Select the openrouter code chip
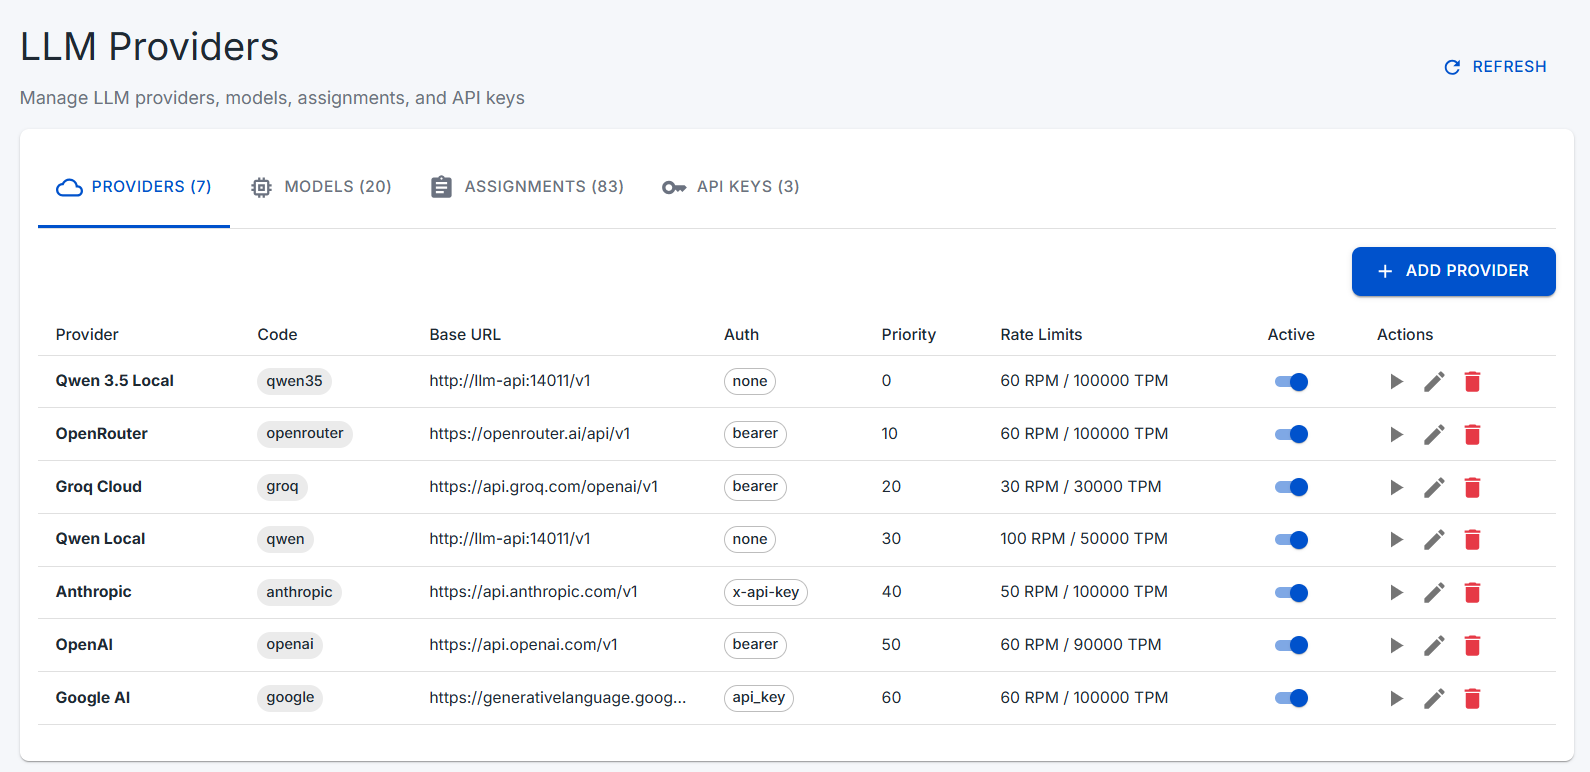The height and width of the screenshot is (772, 1590). 305,434
